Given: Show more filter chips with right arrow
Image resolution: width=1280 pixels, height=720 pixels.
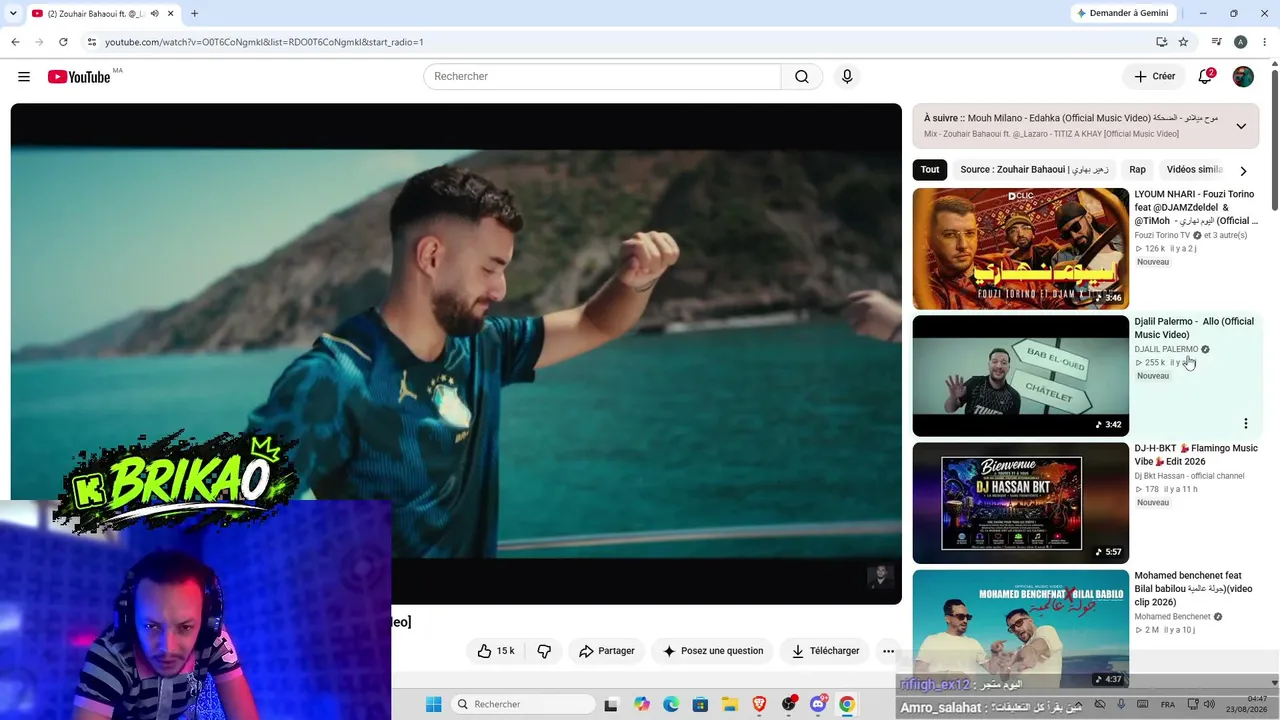Looking at the screenshot, I should point(1243,171).
